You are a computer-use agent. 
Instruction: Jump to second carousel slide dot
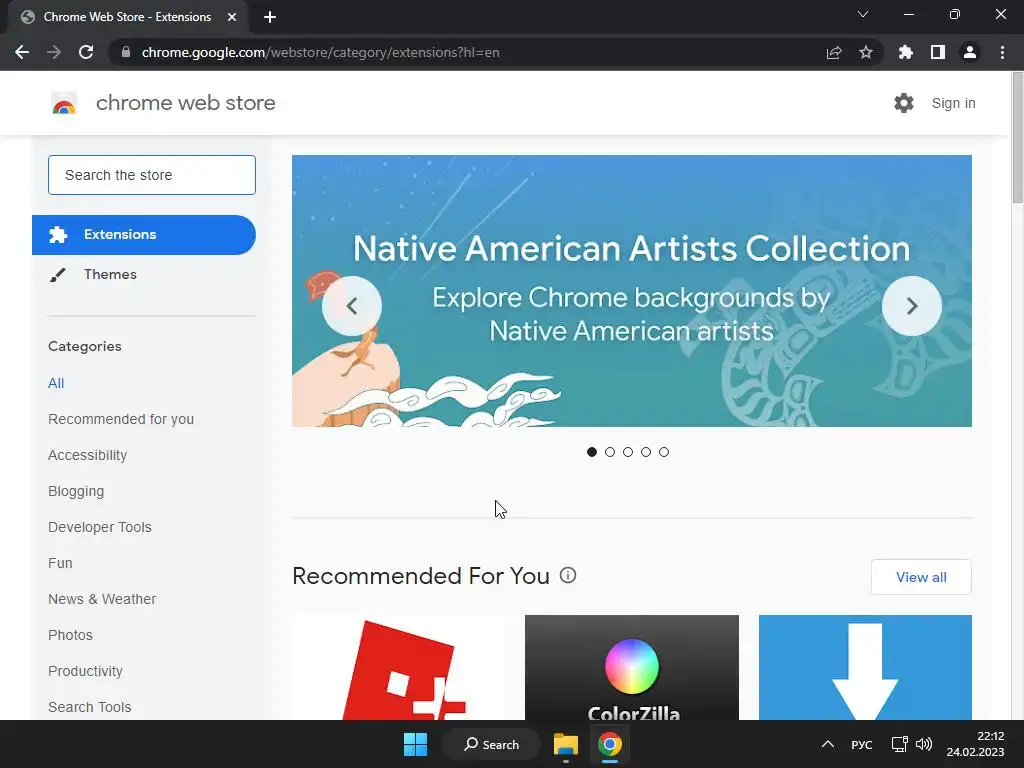(x=610, y=452)
